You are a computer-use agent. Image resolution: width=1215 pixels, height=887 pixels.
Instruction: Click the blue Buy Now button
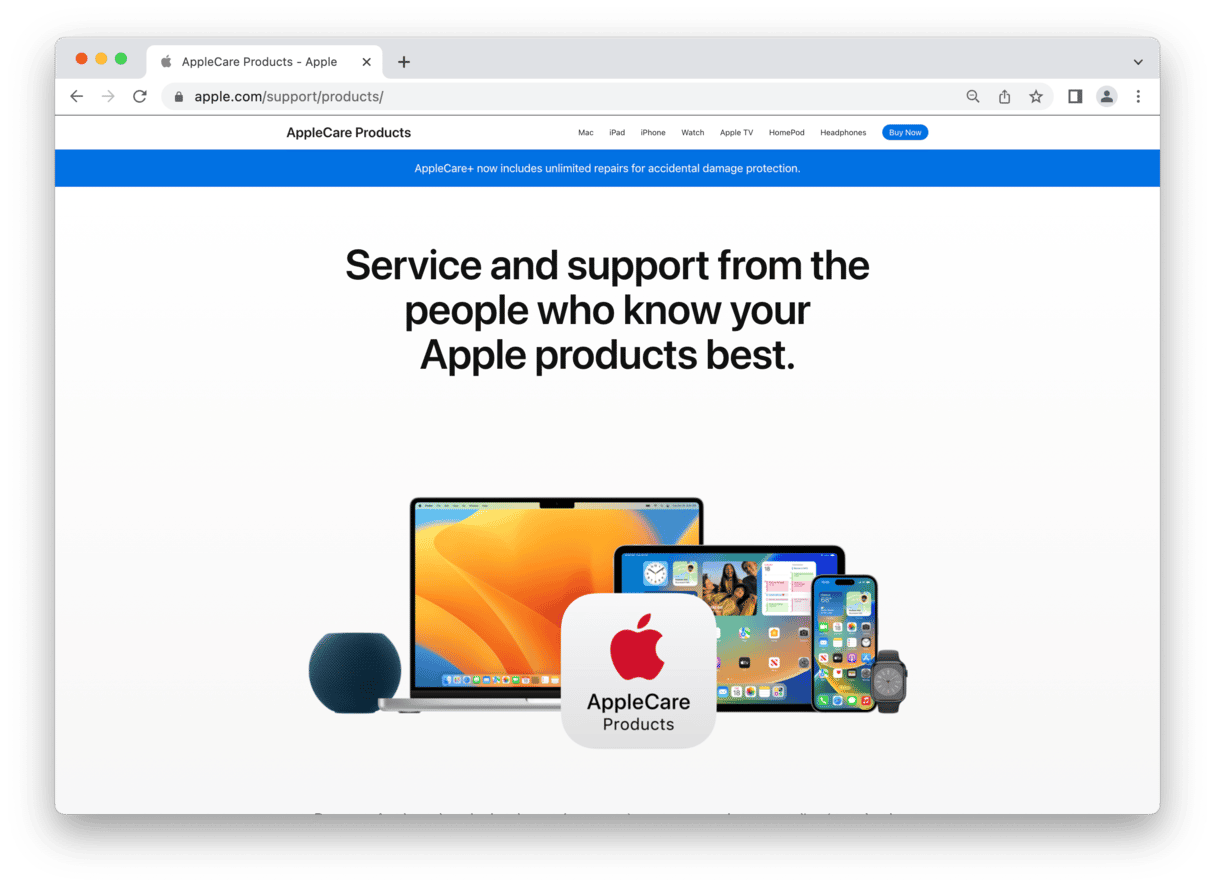click(905, 133)
